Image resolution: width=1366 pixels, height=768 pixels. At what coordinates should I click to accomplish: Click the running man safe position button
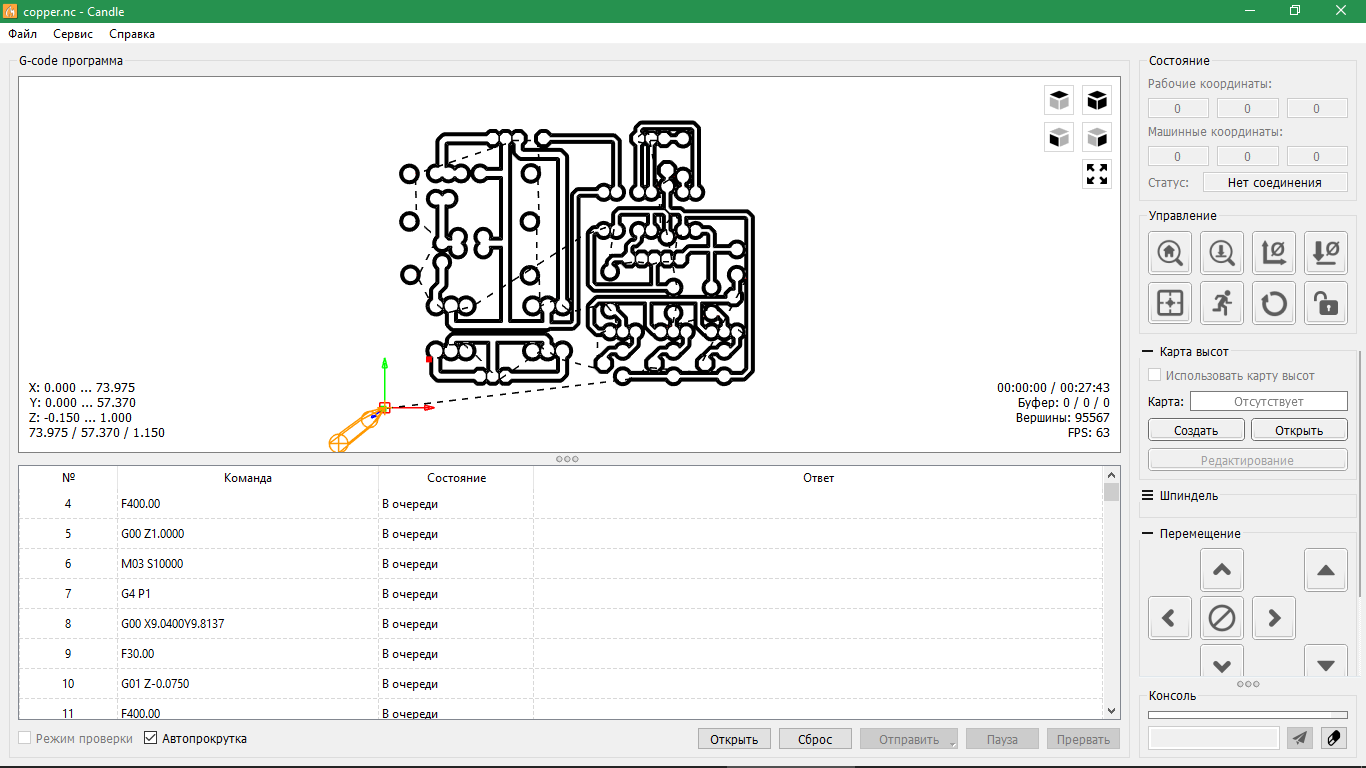[x=1222, y=302]
